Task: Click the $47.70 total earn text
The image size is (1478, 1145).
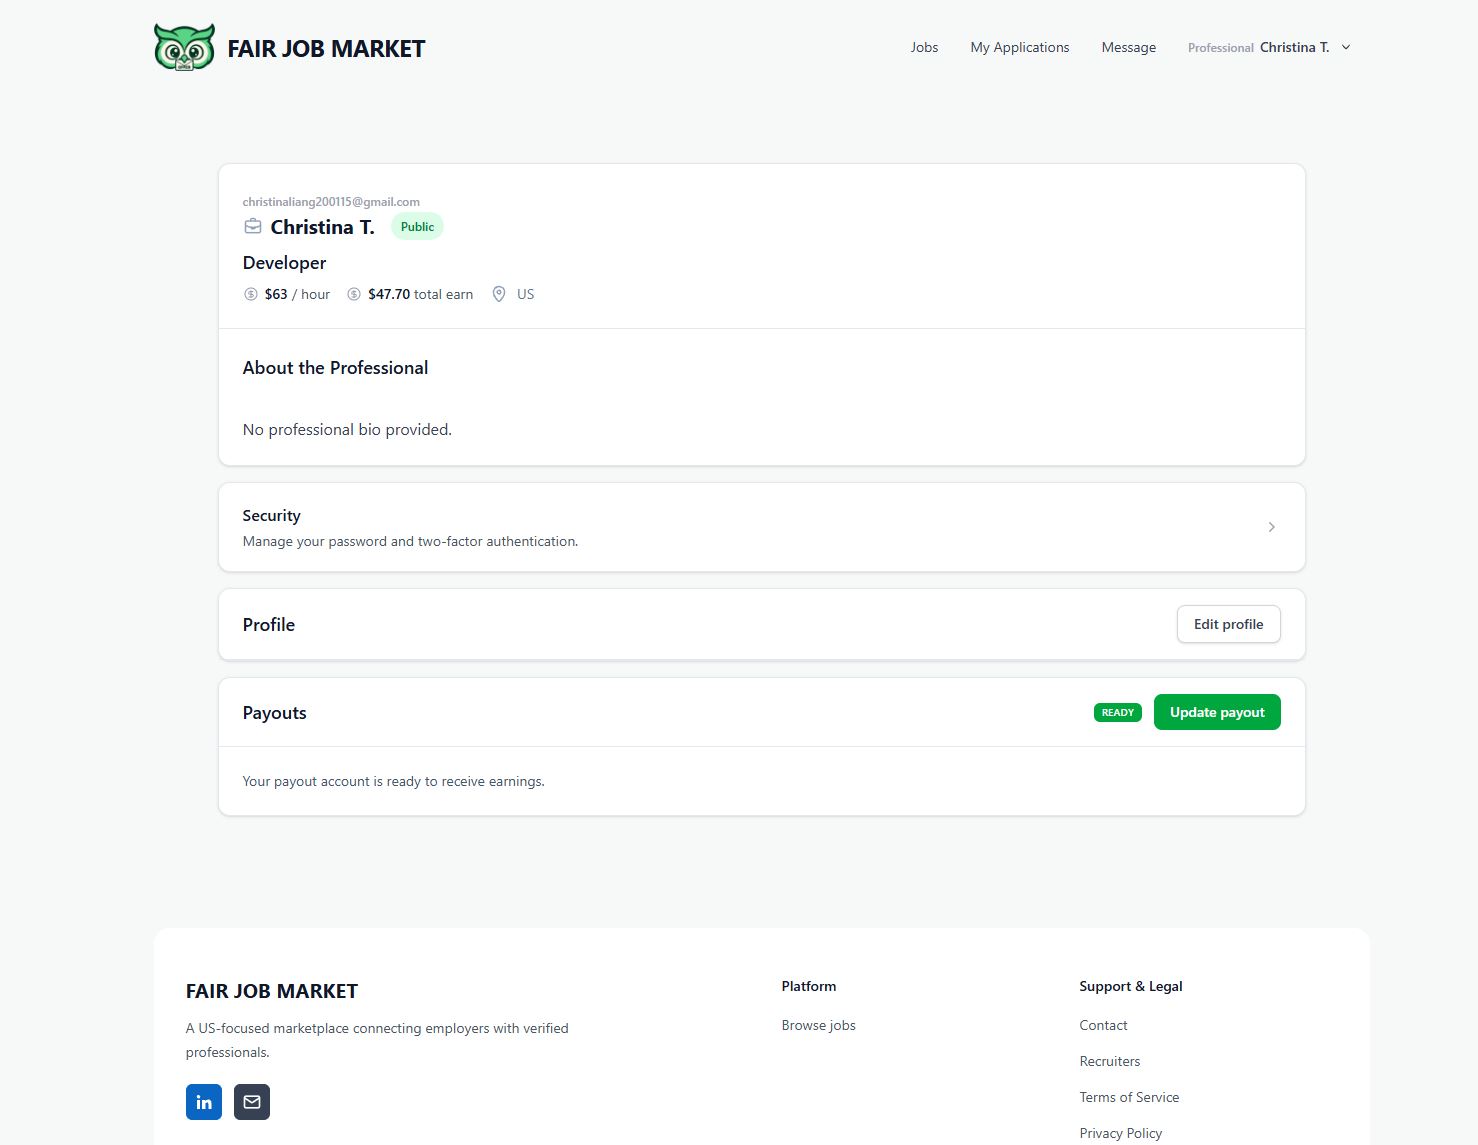Action: pyautogui.click(x=420, y=294)
